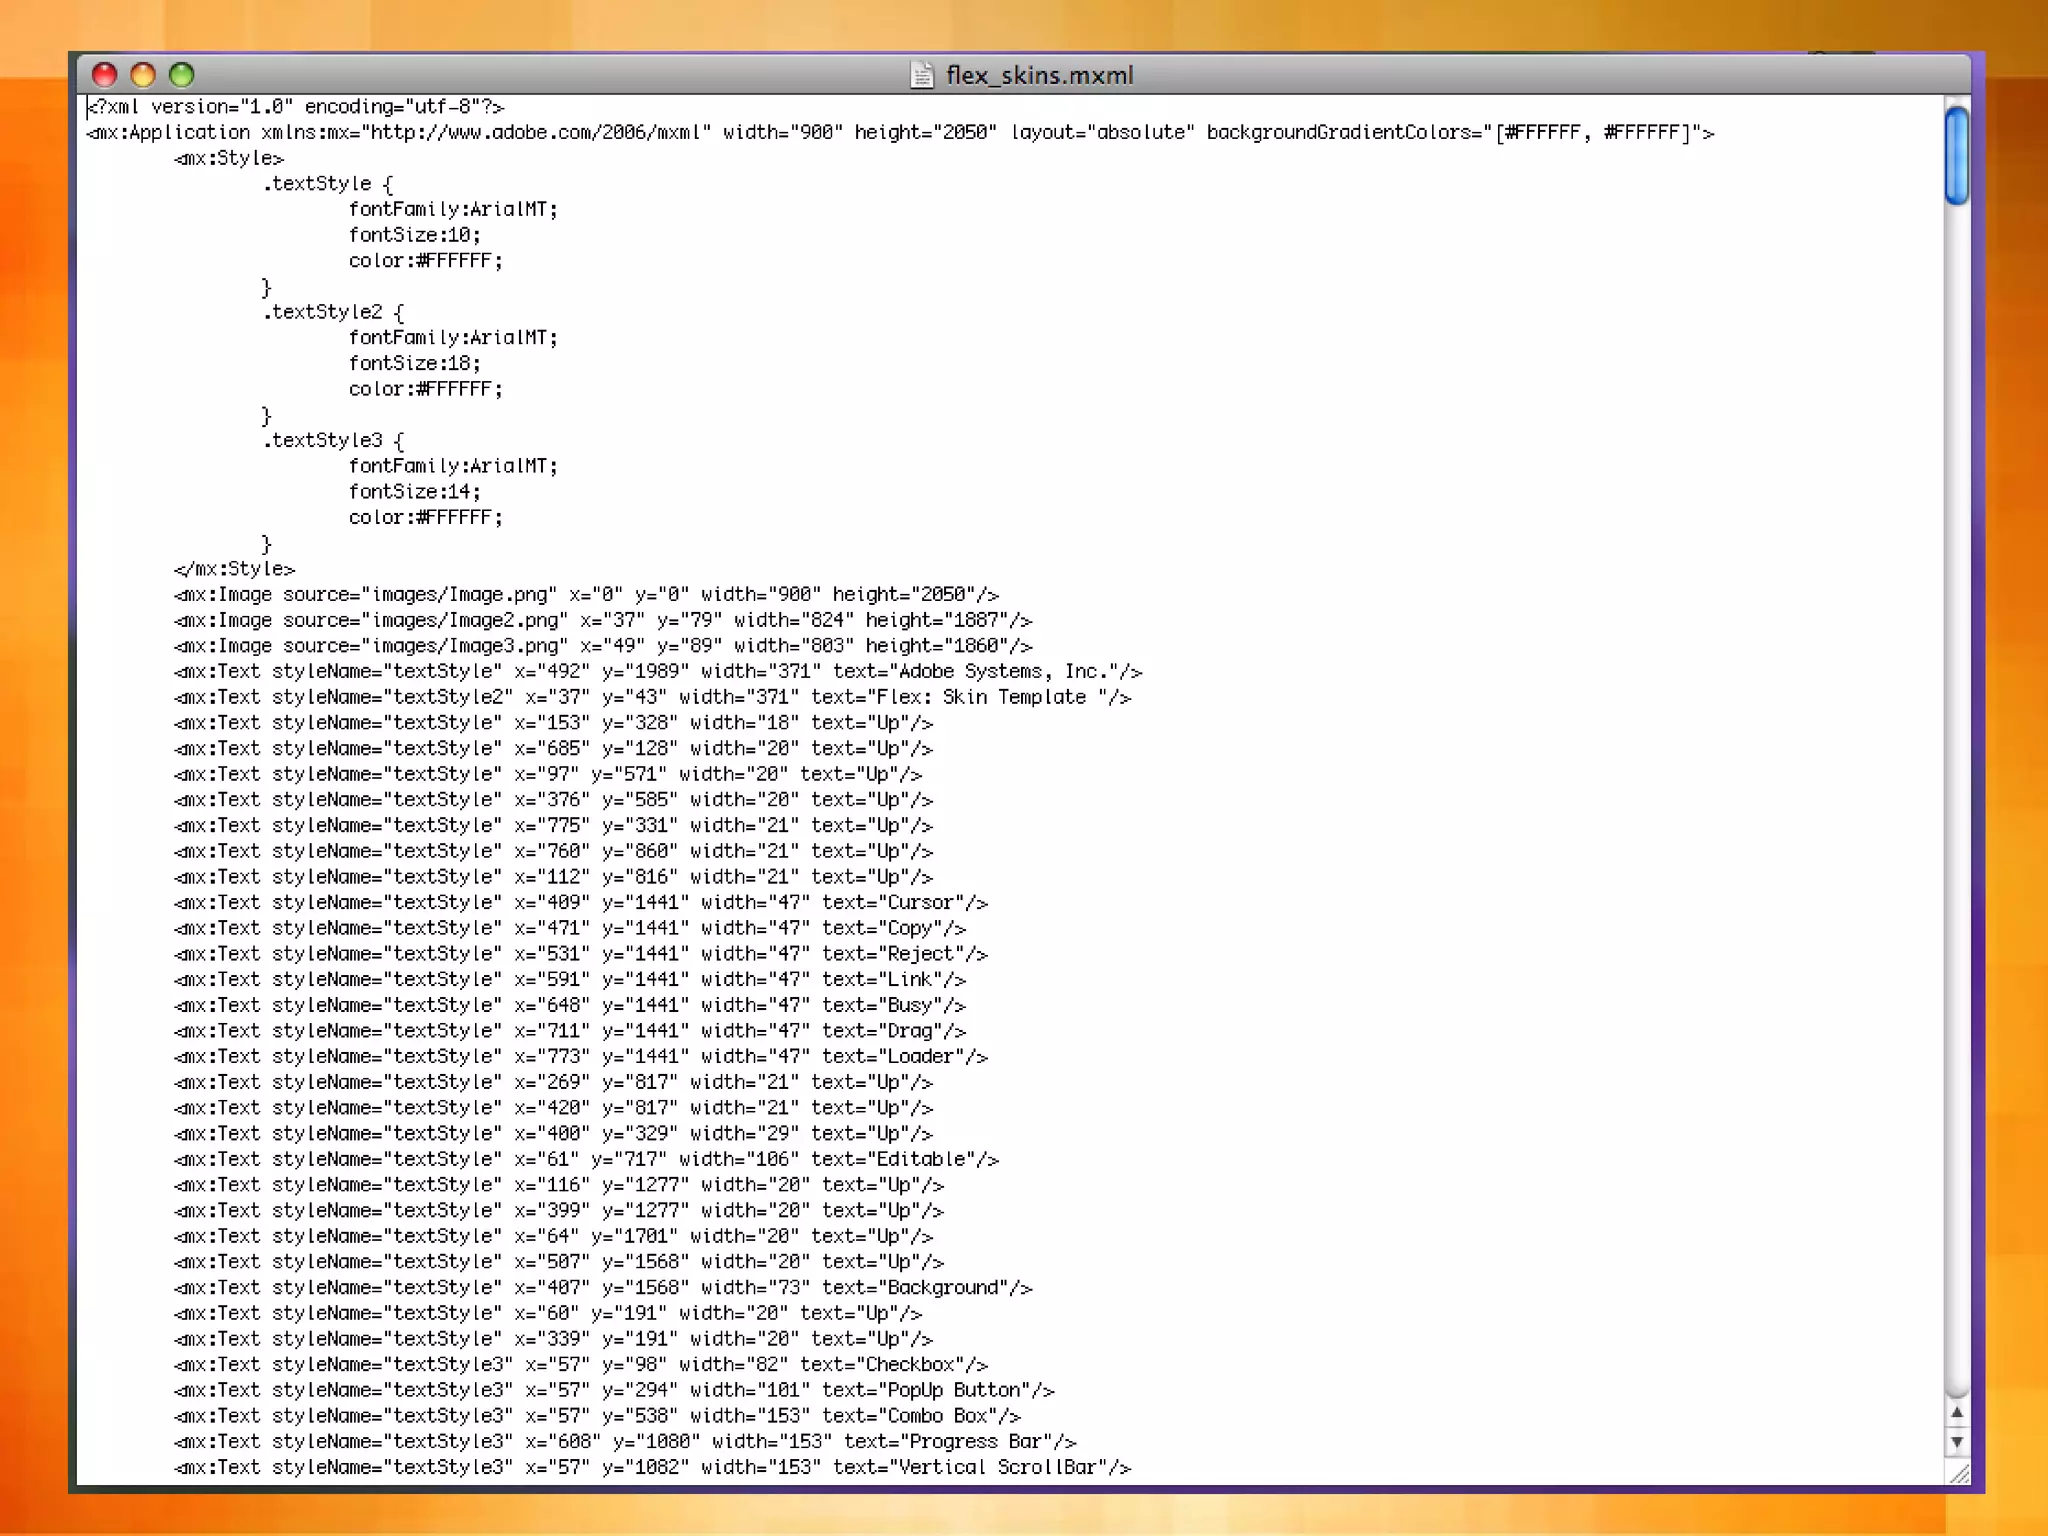Zoom window with green button

tap(182, 75)
